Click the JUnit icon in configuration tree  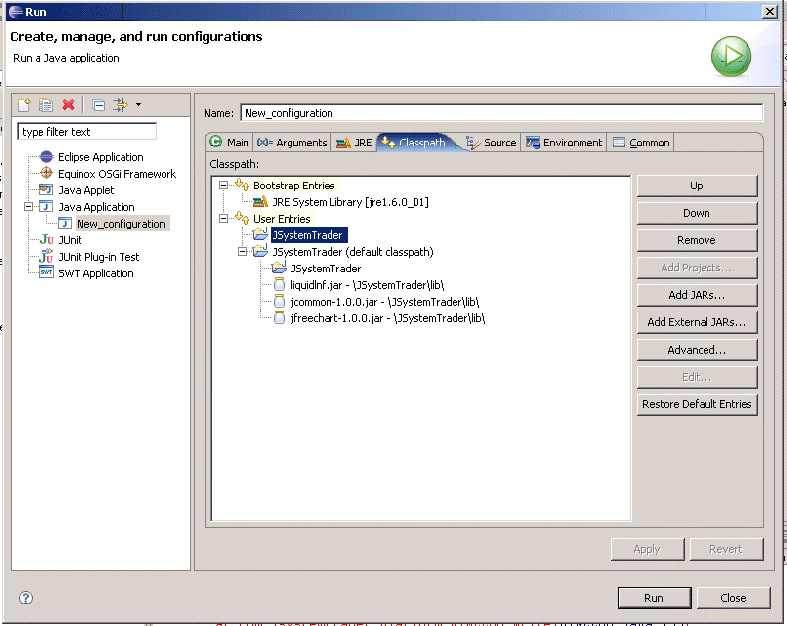coord(46,239)
